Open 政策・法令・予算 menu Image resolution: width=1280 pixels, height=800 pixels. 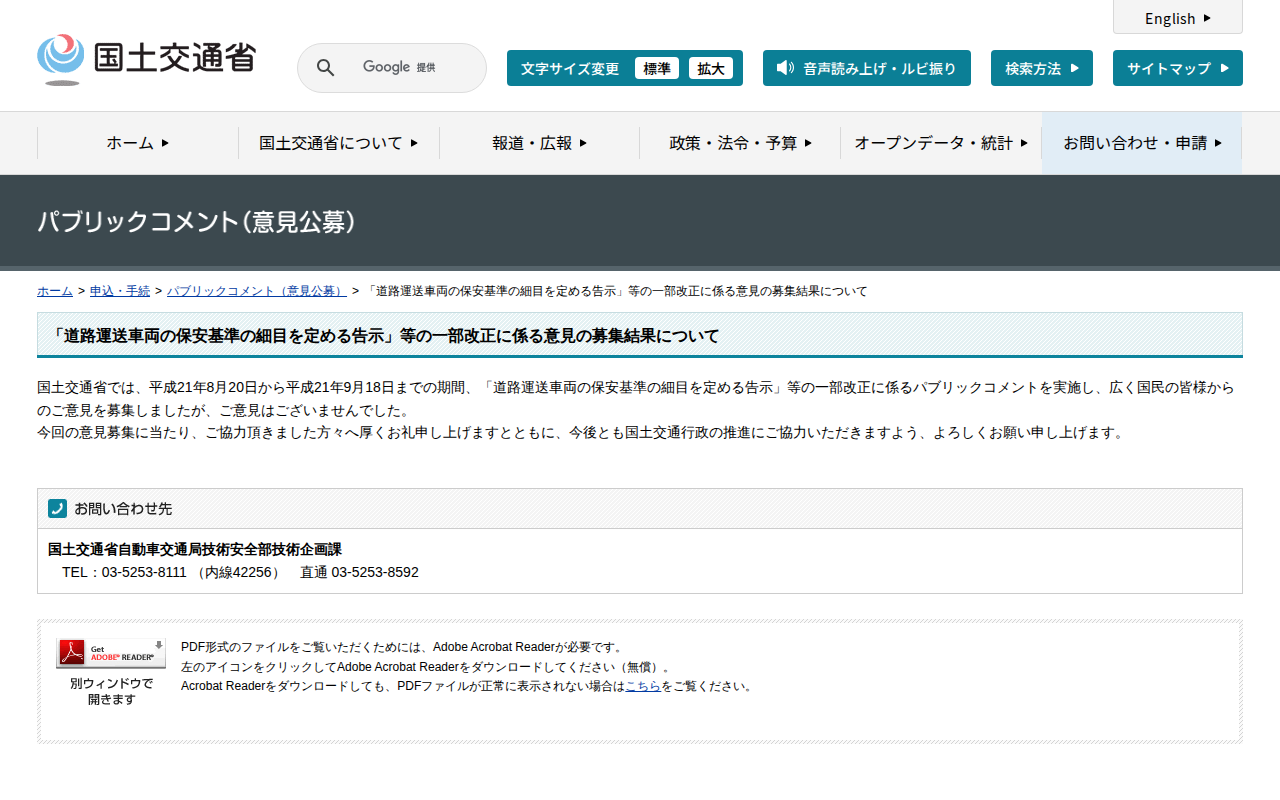click(740, 143)
